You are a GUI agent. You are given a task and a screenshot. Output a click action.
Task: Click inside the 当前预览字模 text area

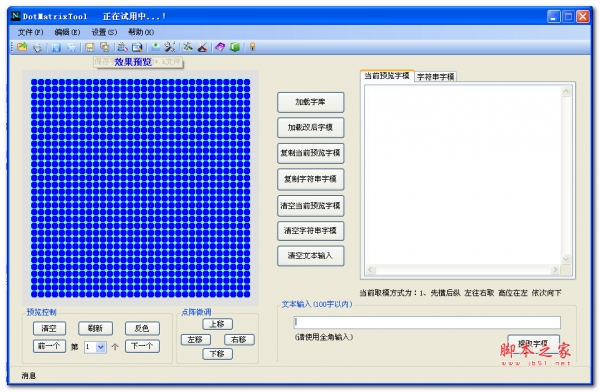(463, 175)
